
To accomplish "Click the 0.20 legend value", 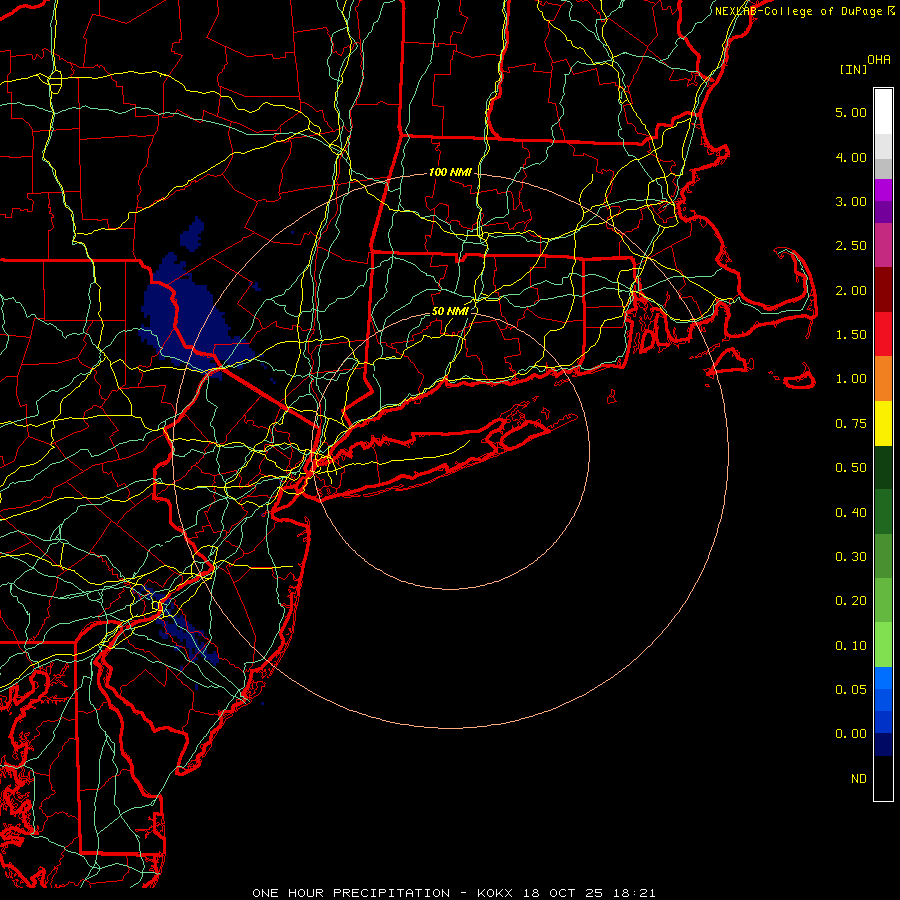I will (x=851, y=601).
